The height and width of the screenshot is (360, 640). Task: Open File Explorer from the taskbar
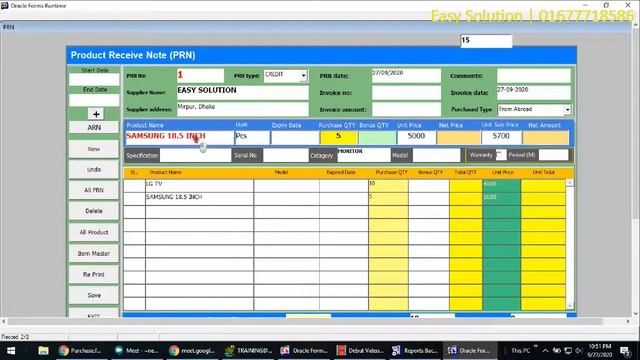pyautogui.click(x=43, y=351)
